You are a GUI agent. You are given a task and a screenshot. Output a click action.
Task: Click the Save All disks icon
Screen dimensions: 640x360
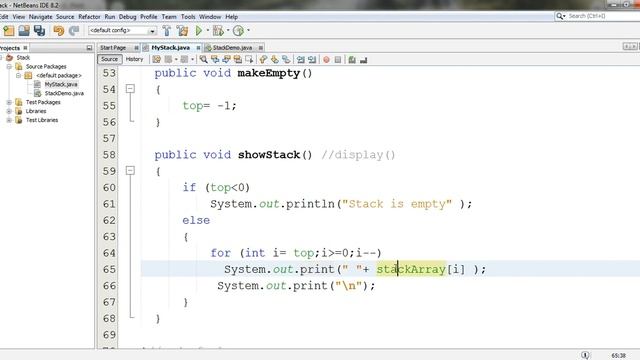pos(40,31)
